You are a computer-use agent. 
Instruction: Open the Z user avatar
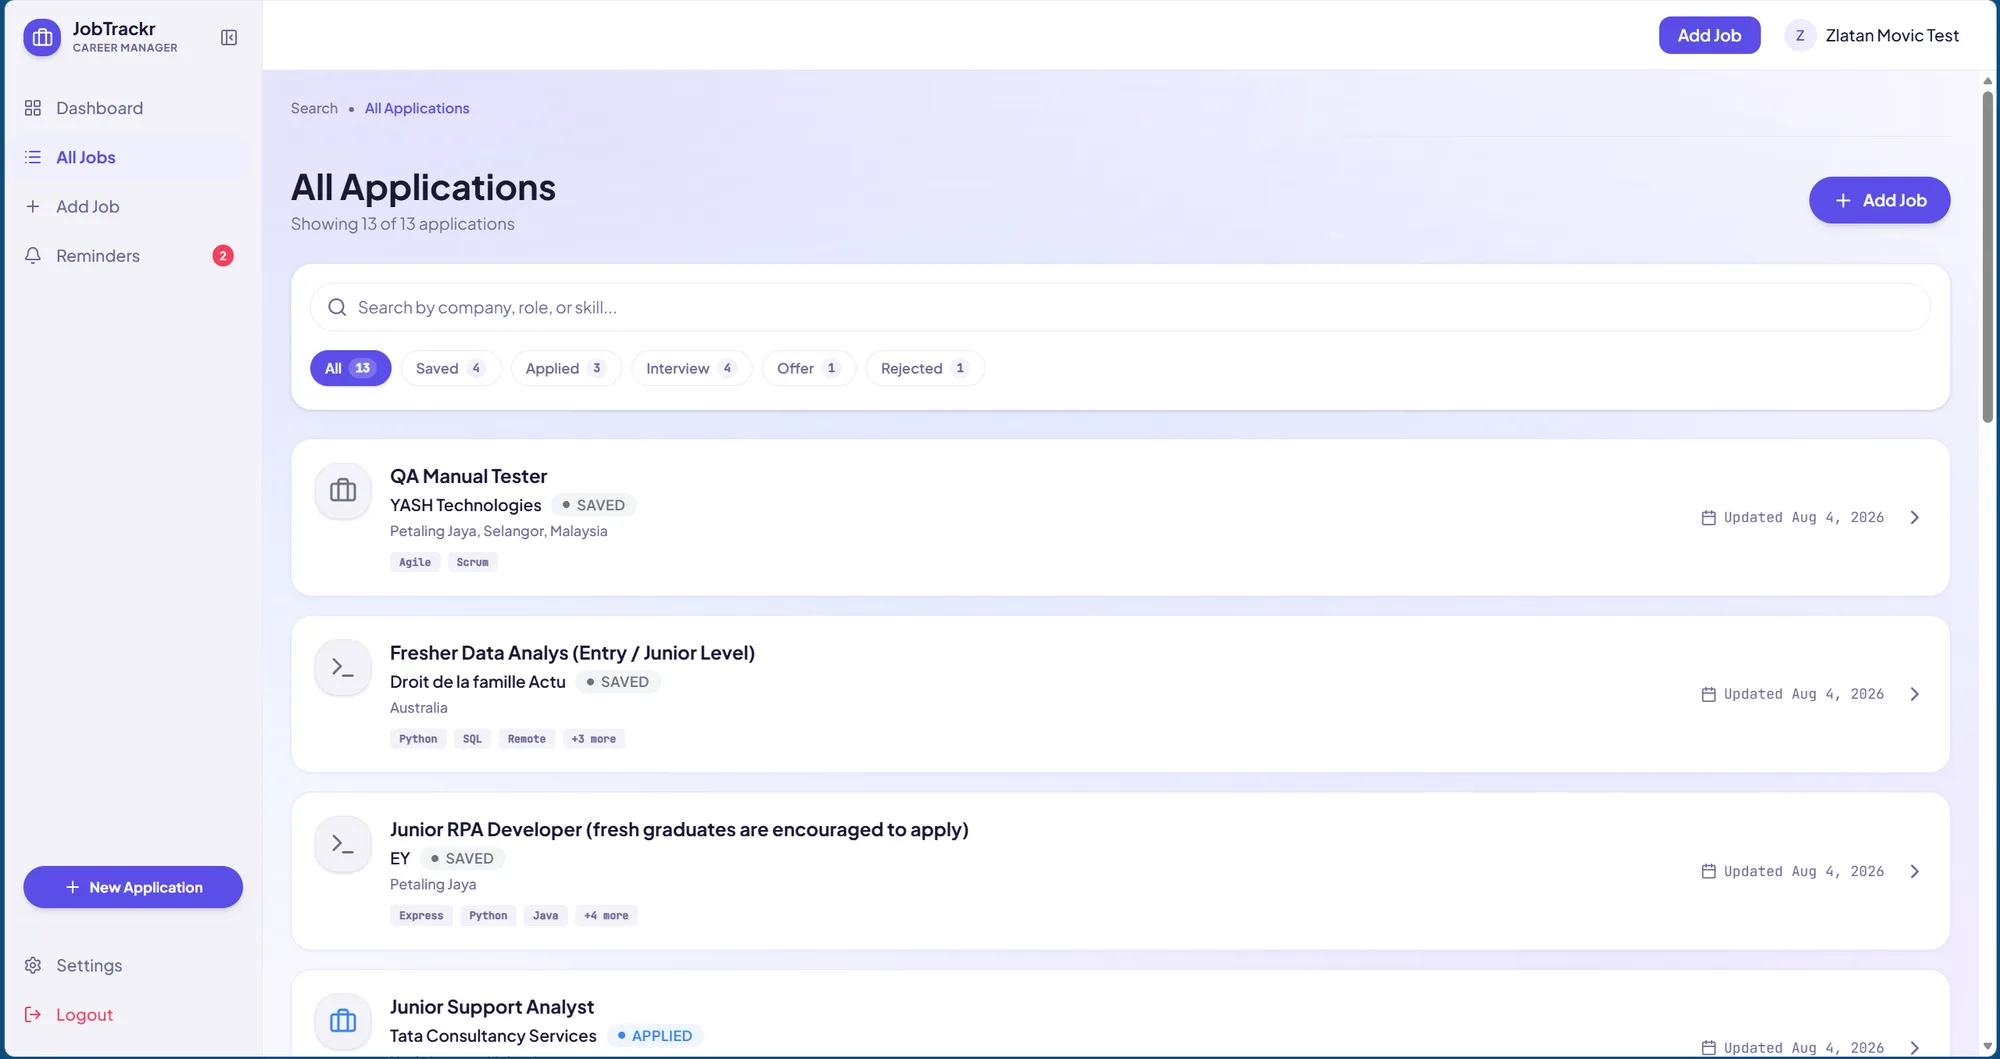(x=1800, y=35)
